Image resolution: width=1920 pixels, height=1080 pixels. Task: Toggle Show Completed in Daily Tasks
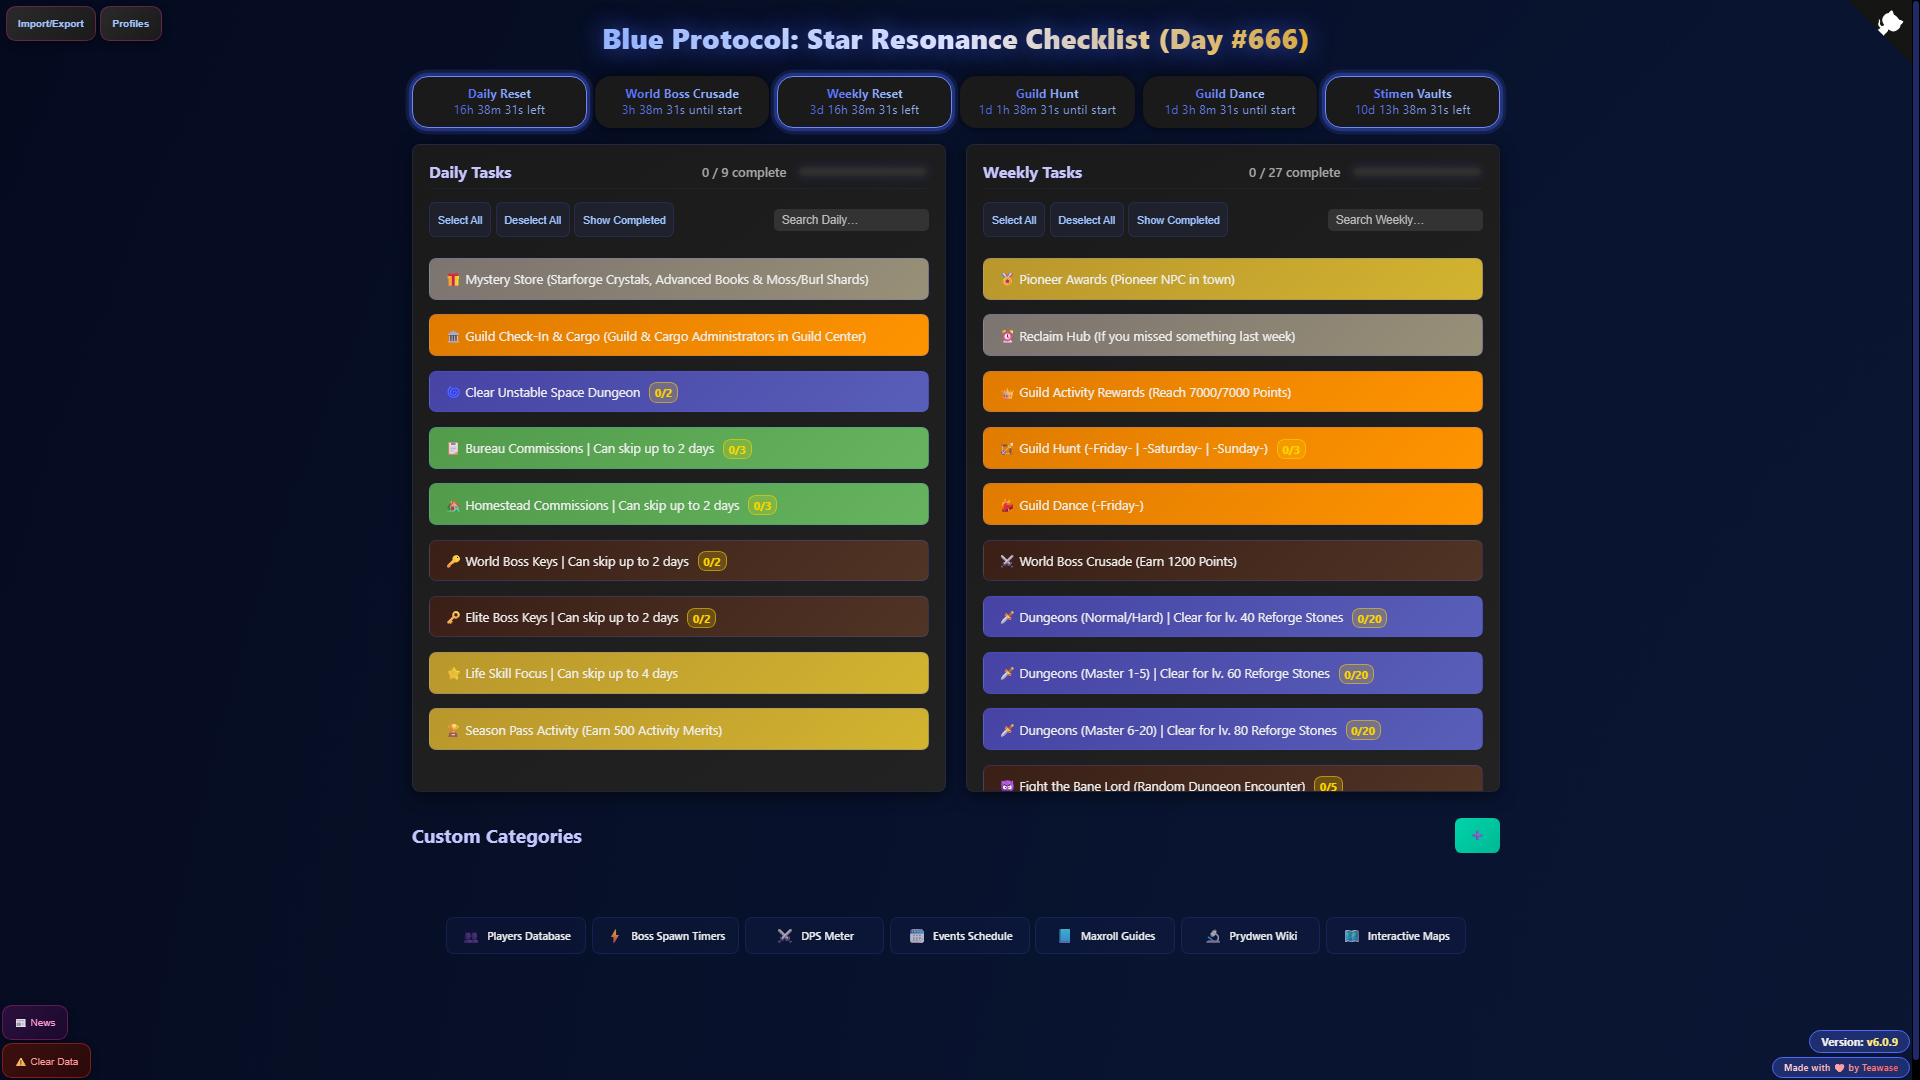click(x=624, y=220)
